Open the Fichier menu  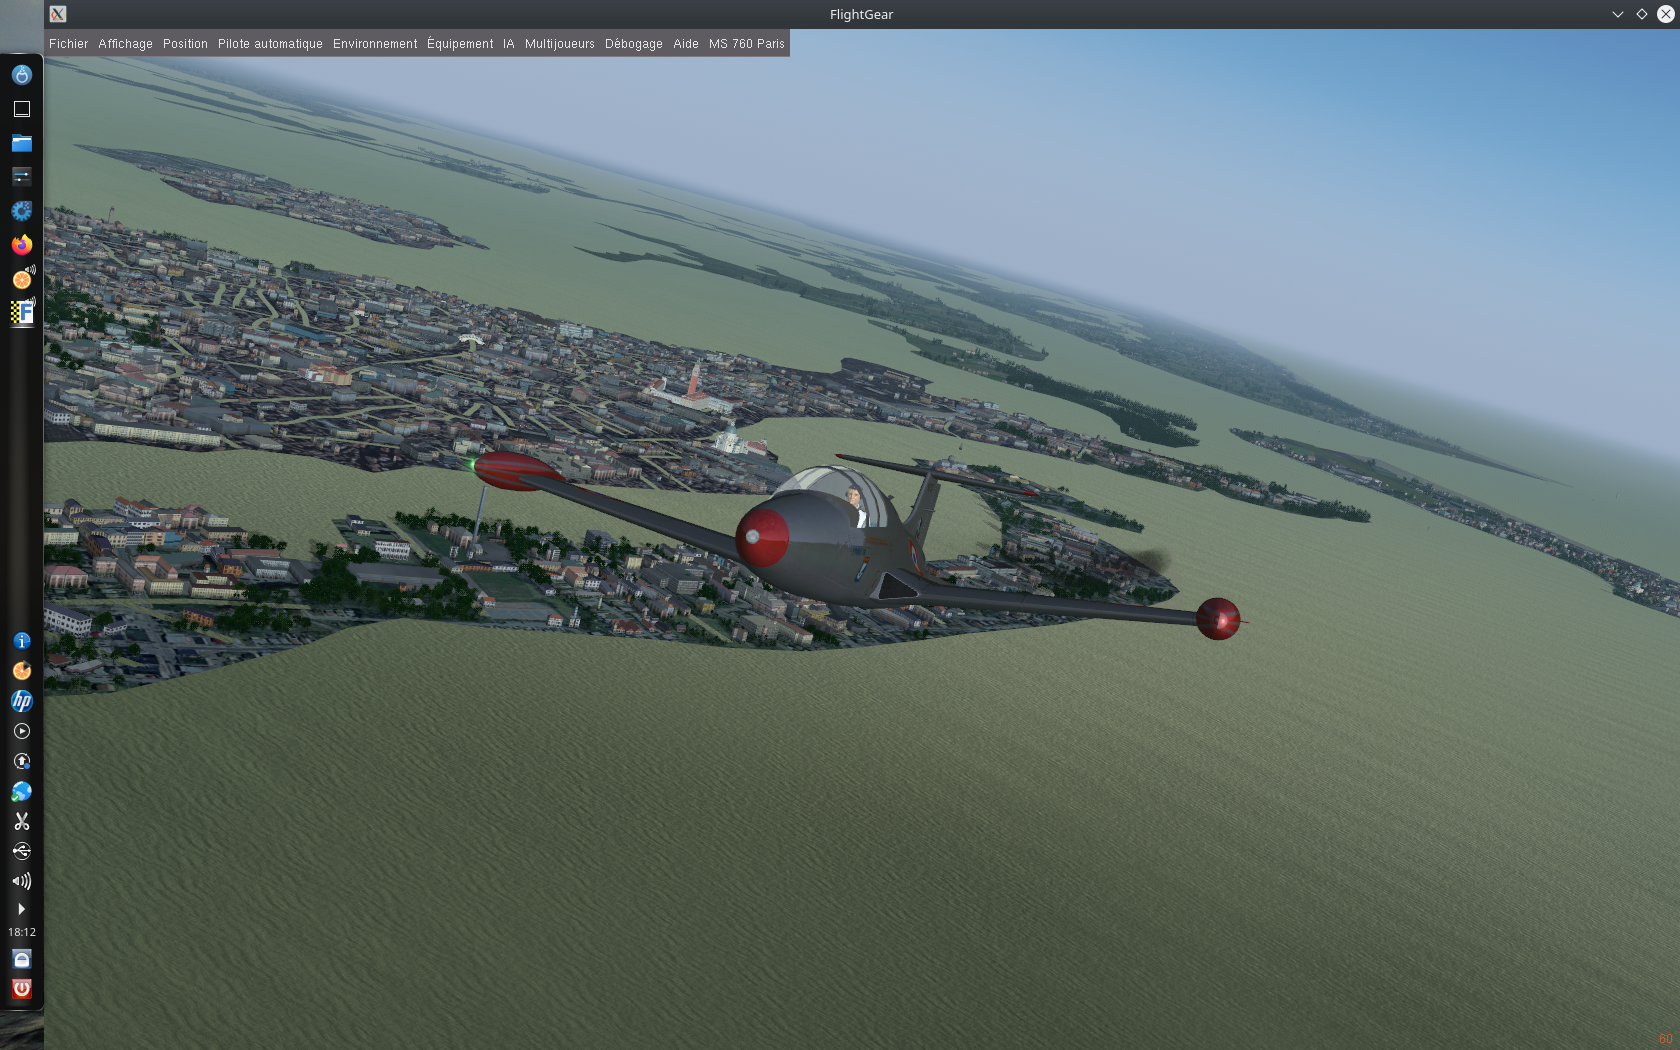pos(68,44)
